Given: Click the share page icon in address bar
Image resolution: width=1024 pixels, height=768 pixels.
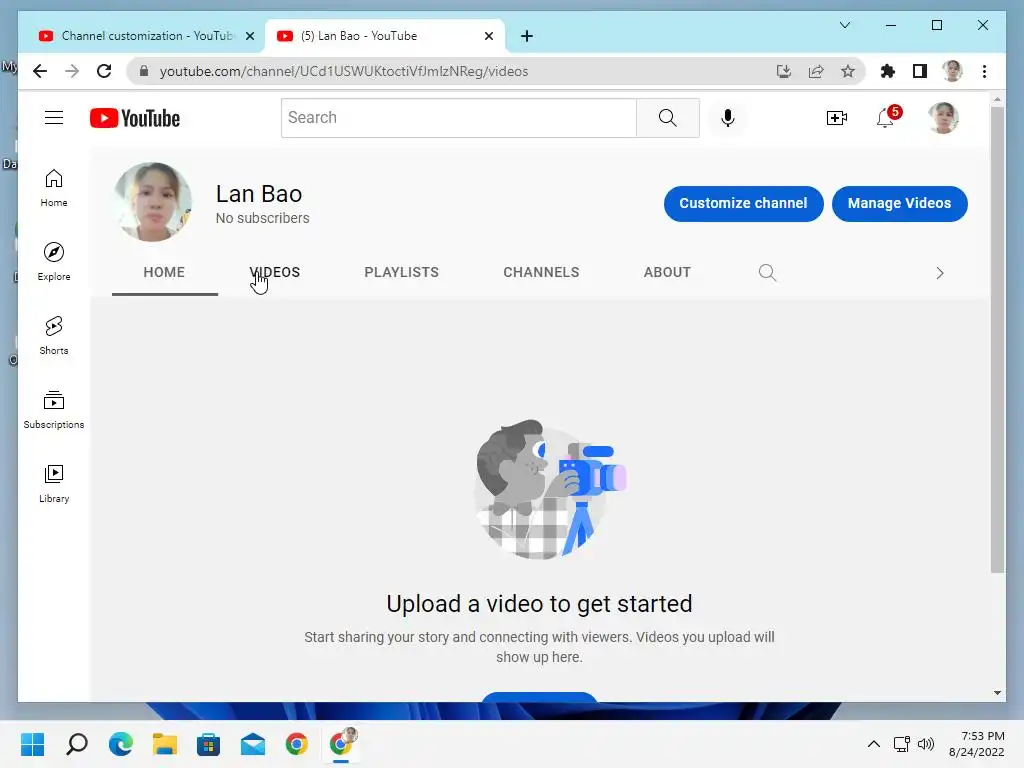Looking at the screenshot, I should point(816,71).
